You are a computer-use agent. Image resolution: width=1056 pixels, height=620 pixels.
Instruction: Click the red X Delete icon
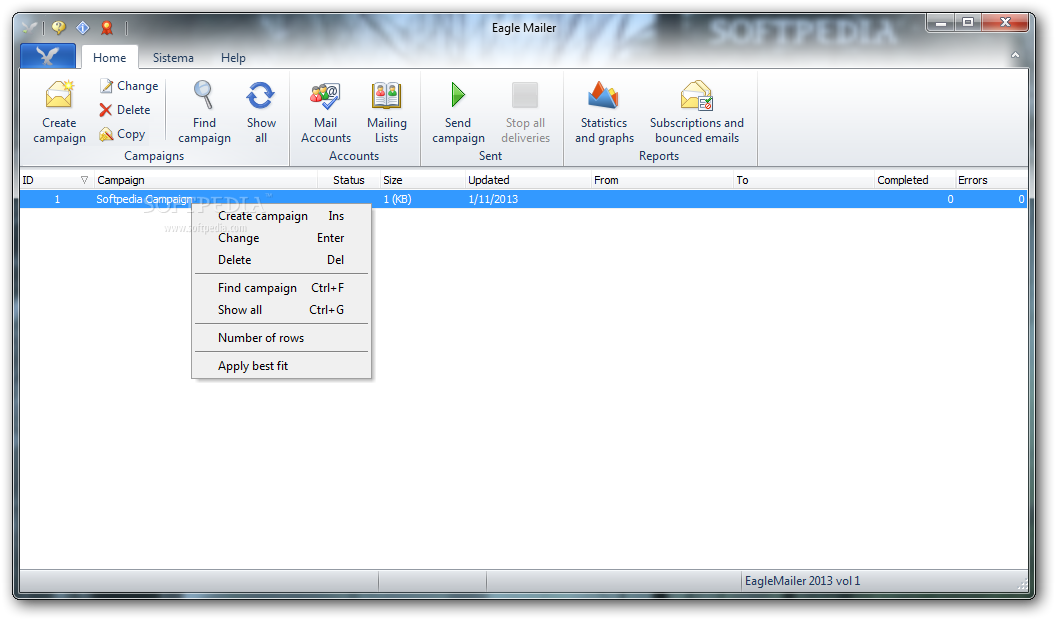point(106,110)
